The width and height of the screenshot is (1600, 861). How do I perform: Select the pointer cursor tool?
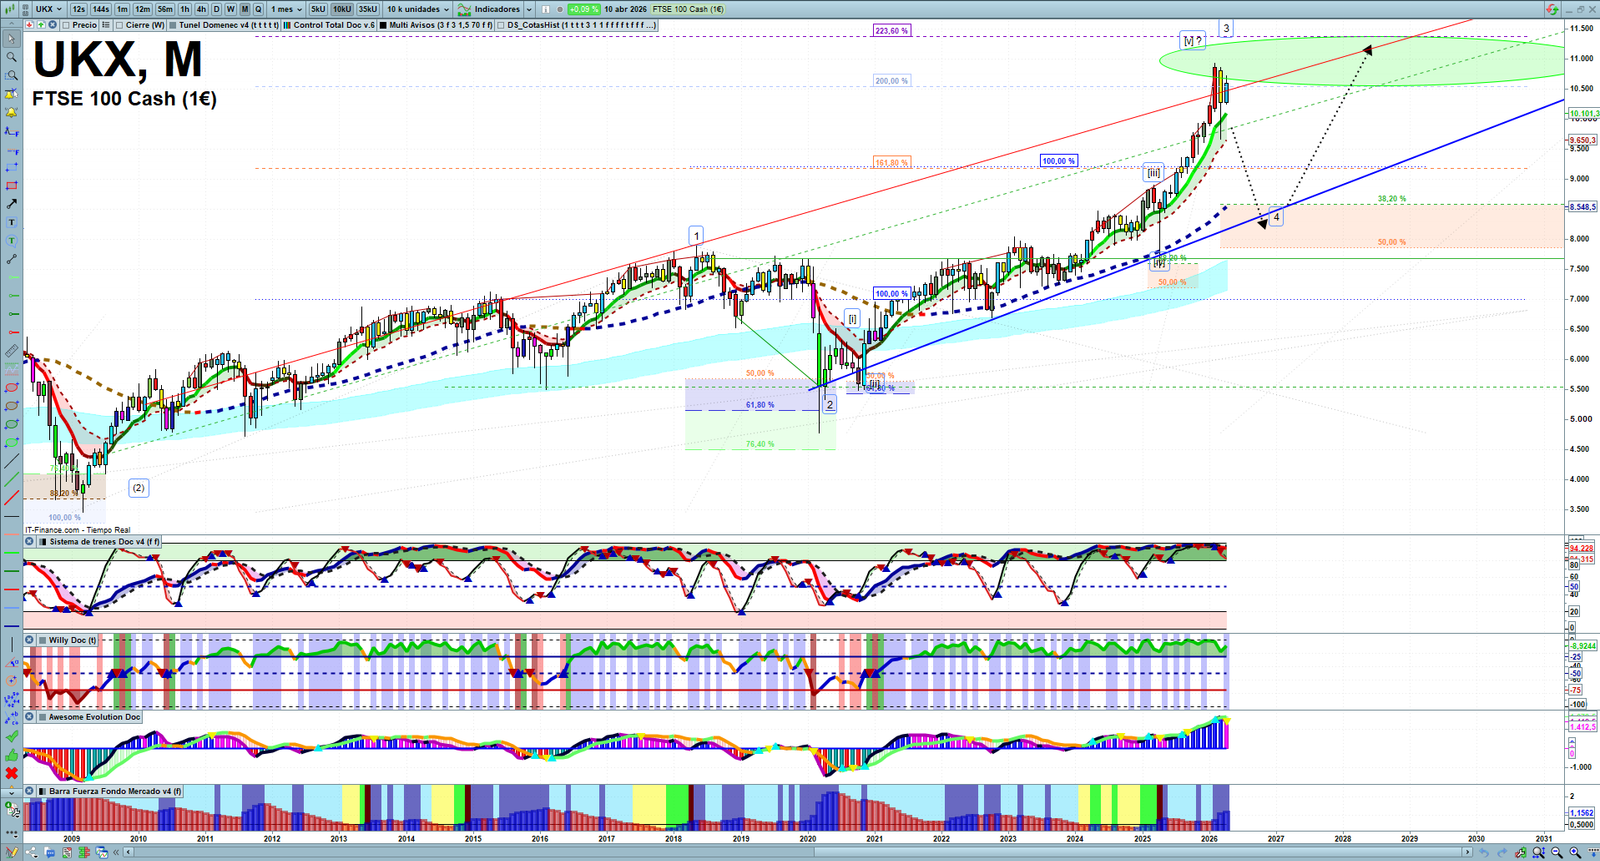[11, 39]
